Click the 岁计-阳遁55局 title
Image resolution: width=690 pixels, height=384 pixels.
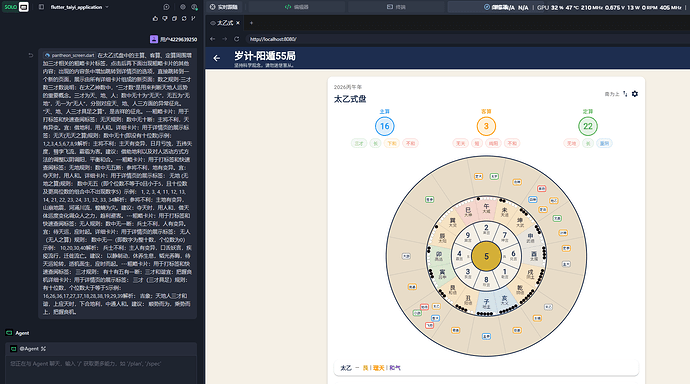[265, 56]
